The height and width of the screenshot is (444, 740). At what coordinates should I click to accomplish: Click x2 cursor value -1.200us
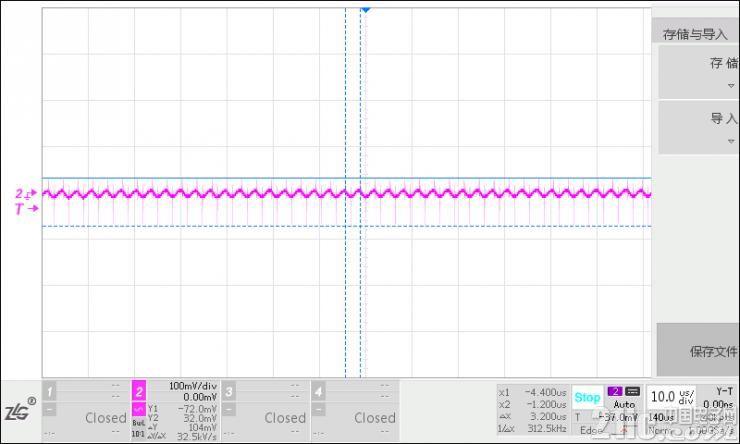point(546,404)
